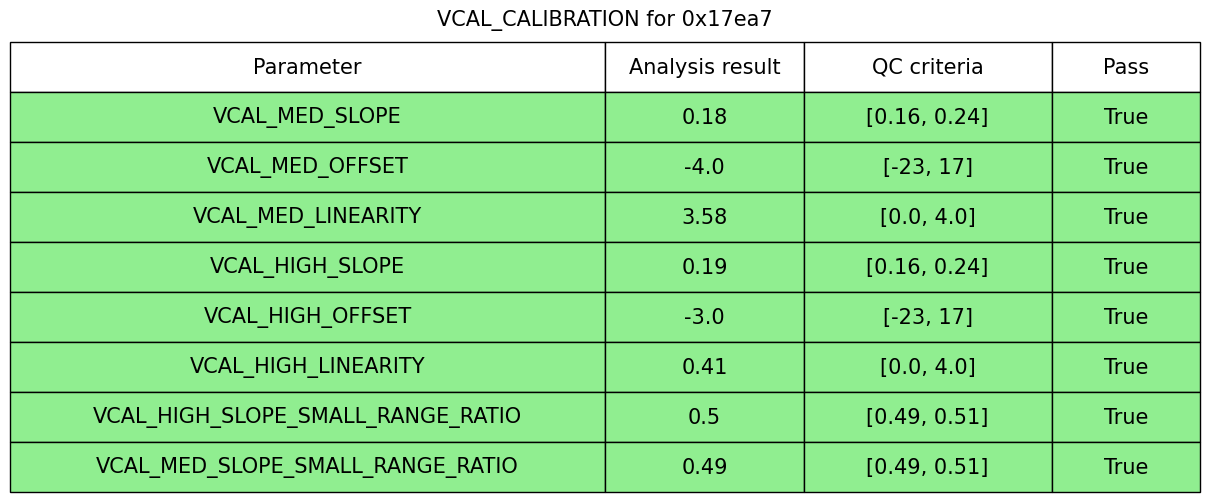Click the Analysis result column header

[x=704, y=67]
